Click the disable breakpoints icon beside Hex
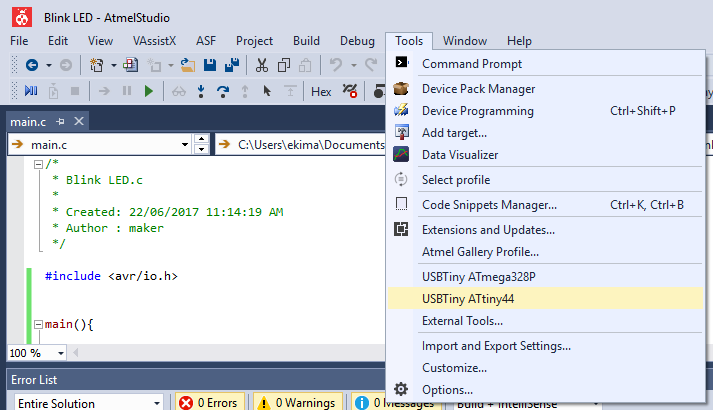This screenshot has width=713, height=410. 350,91
